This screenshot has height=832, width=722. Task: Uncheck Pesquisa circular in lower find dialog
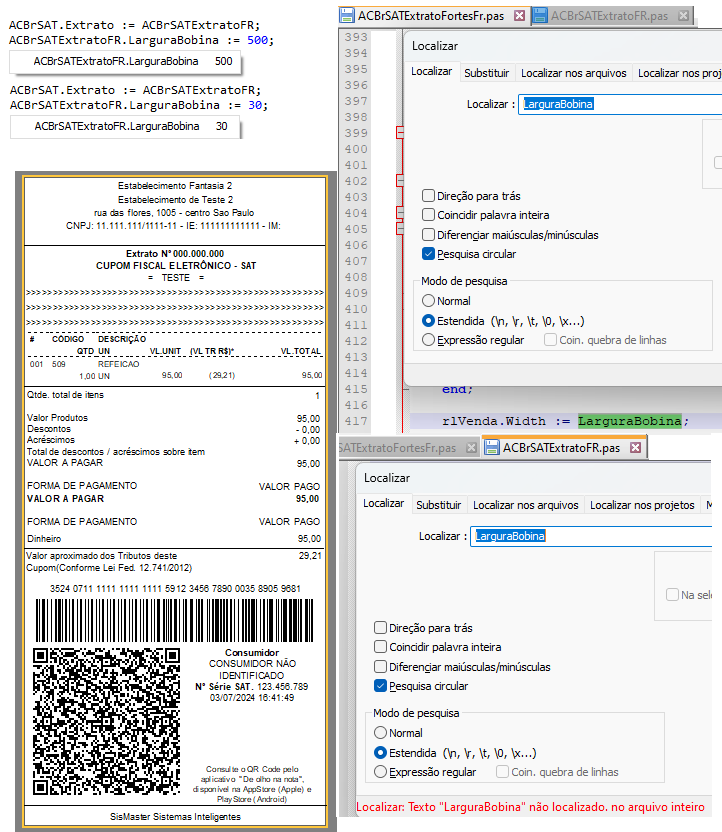(x=380, y=686)
